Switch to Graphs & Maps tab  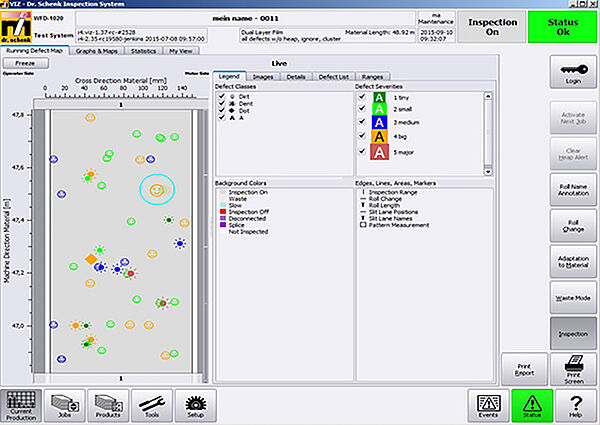97,51
